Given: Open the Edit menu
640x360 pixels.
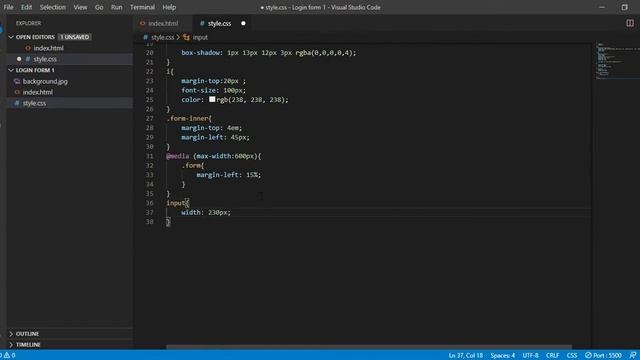Looking at the screenshot, I should (x=26, y=7).
